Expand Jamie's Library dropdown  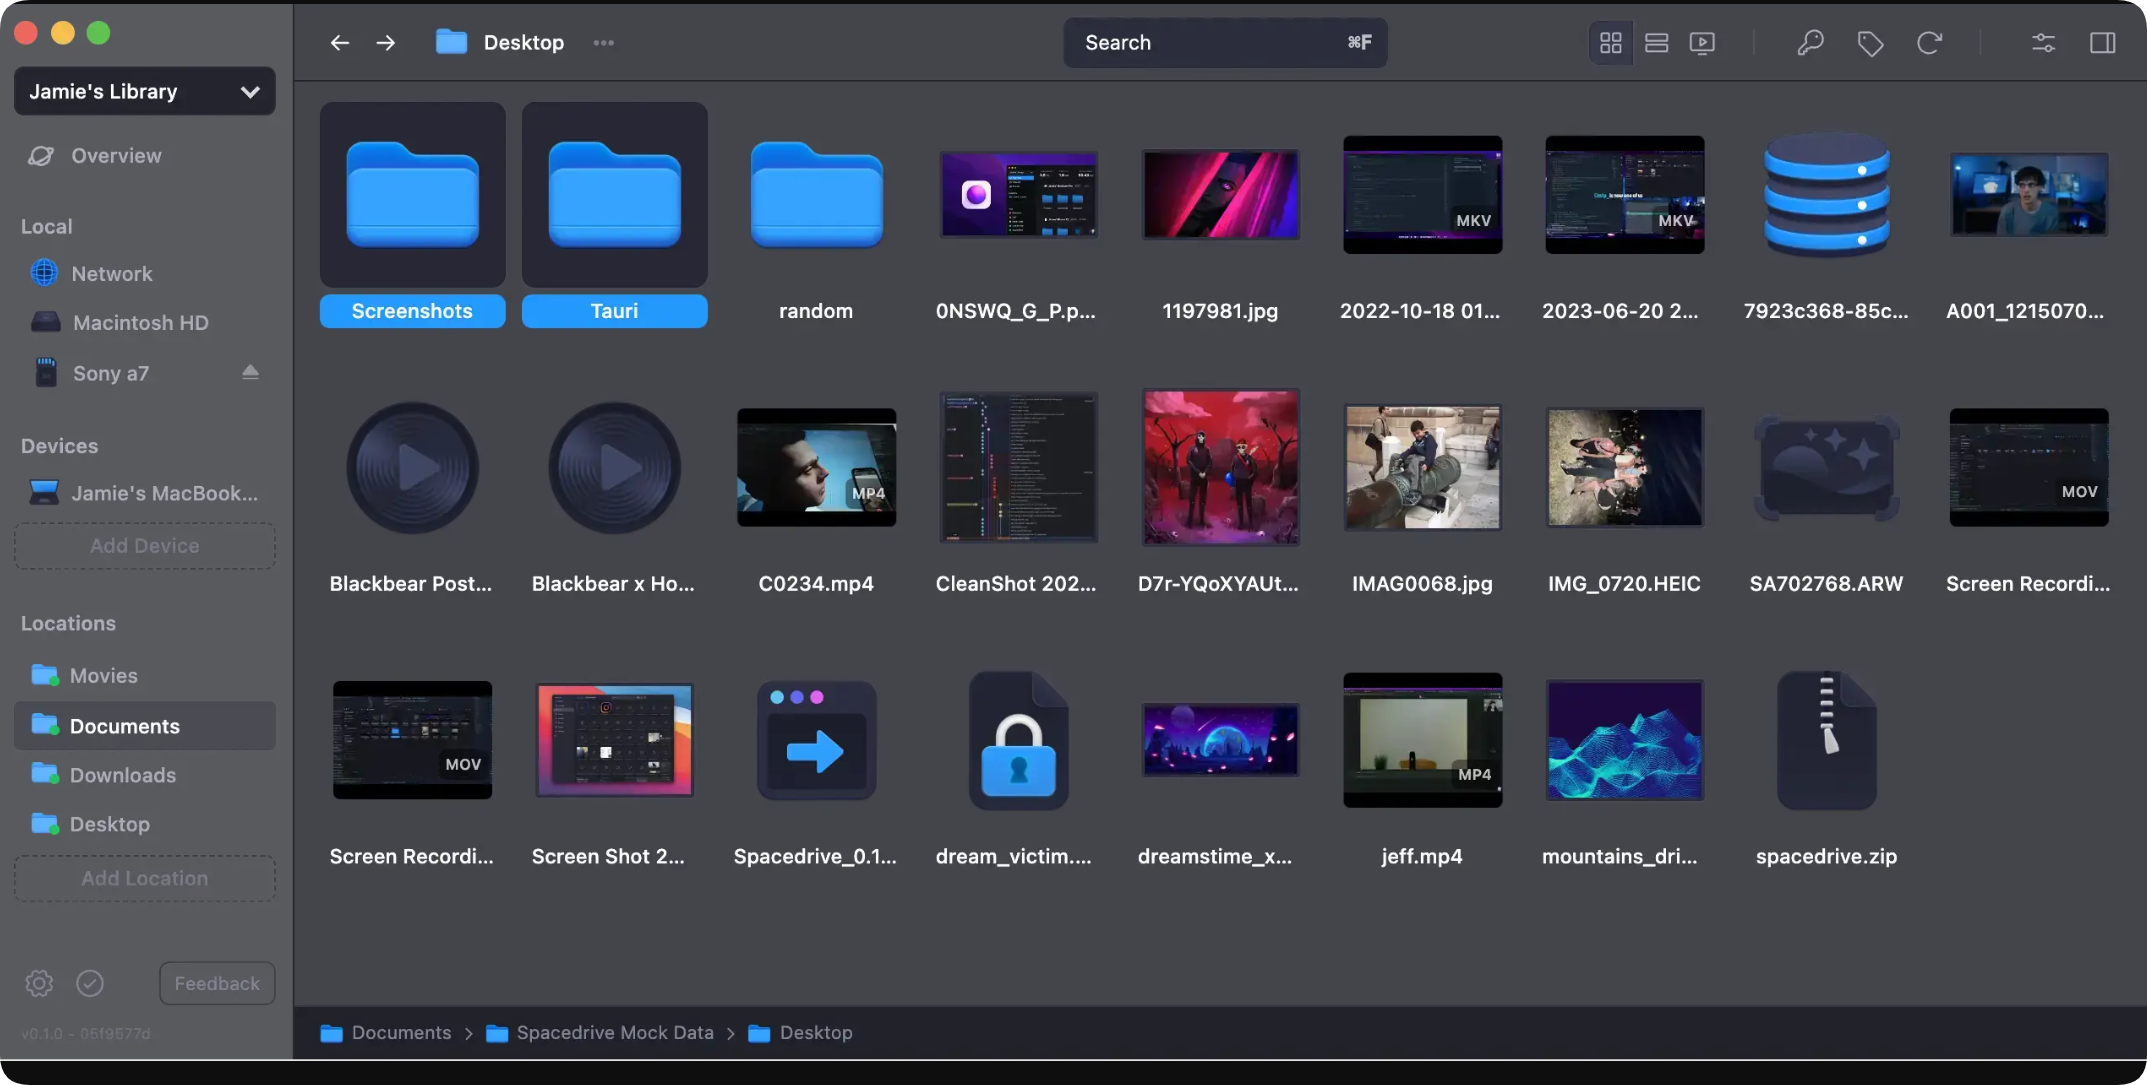coord(145,91)
